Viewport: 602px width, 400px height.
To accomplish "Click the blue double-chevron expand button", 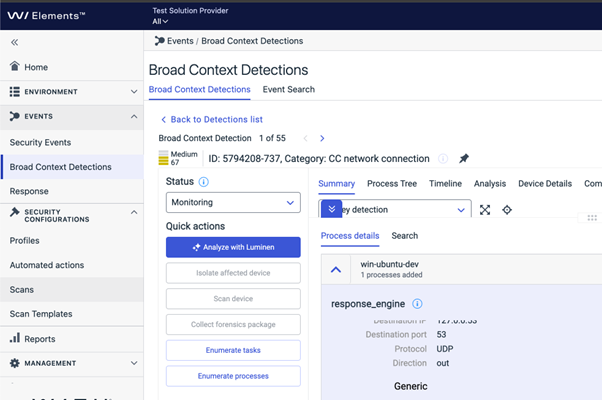I will [331, 209].
